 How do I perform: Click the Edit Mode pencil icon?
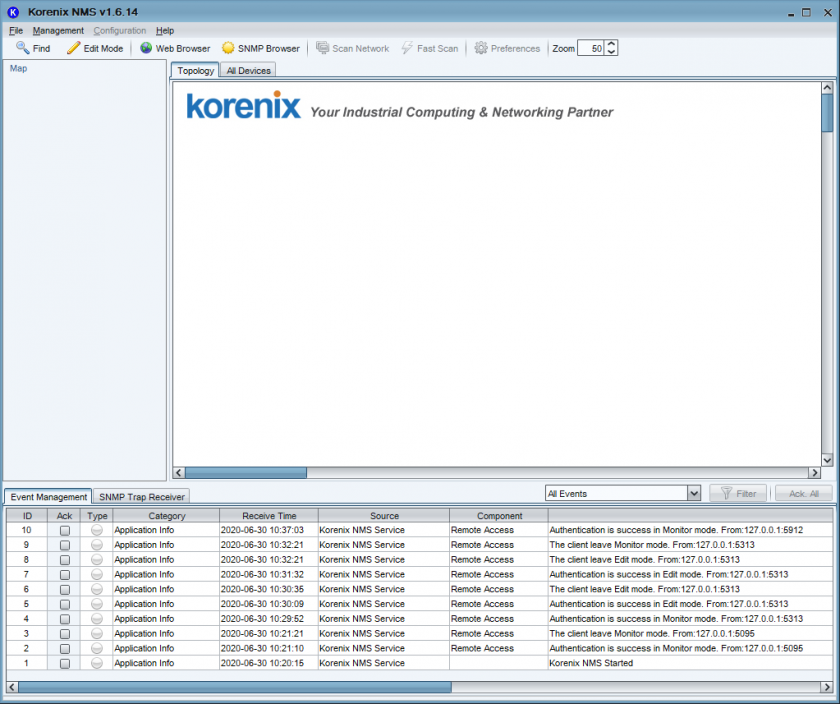pyautogui.click(x=73, y=48)
